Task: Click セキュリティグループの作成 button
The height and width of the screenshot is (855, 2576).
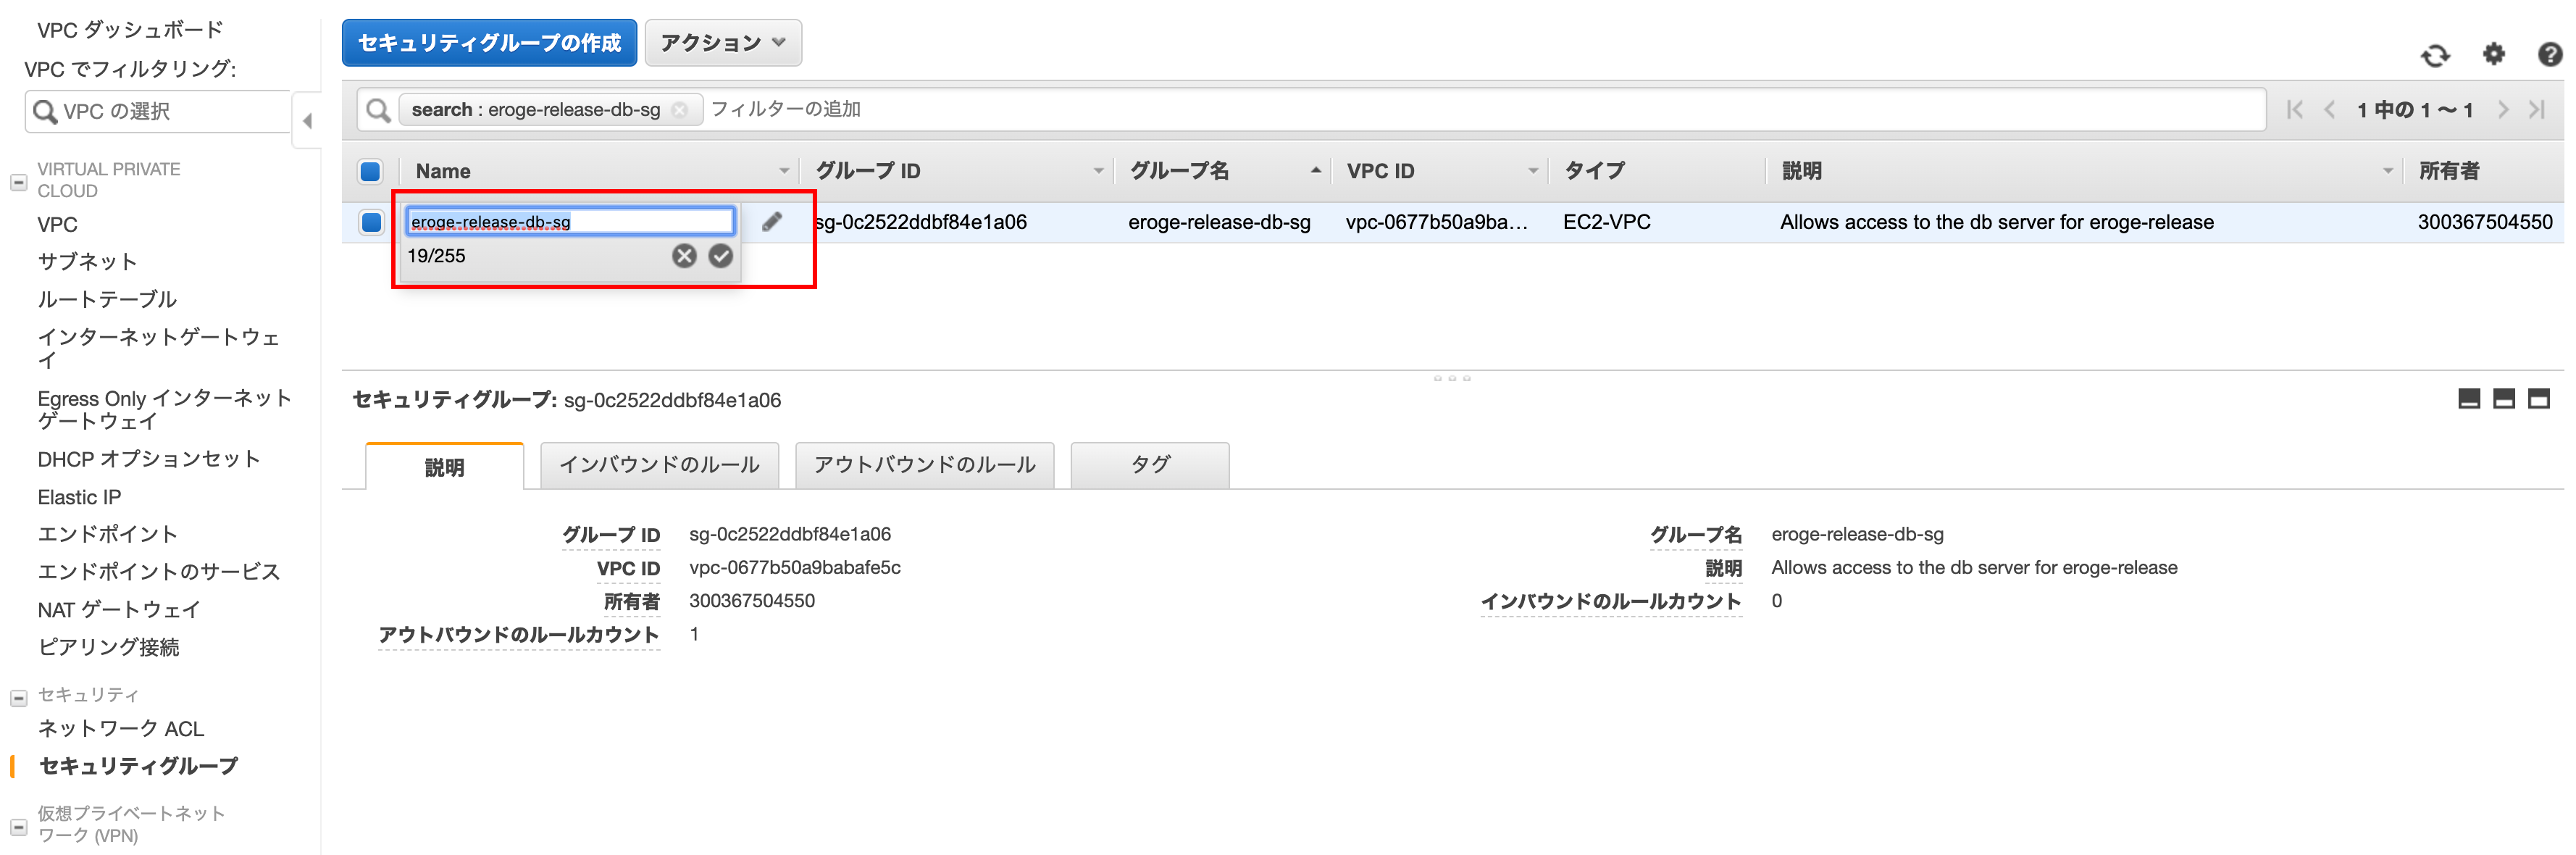Action: click(x=489, y=43)
